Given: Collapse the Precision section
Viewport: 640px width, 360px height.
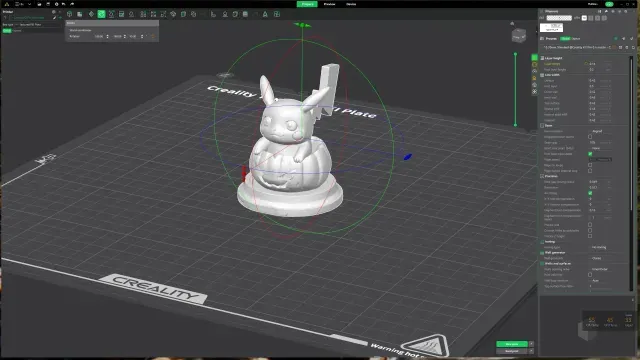Looking at the screenshot, I should coord(550,176).
